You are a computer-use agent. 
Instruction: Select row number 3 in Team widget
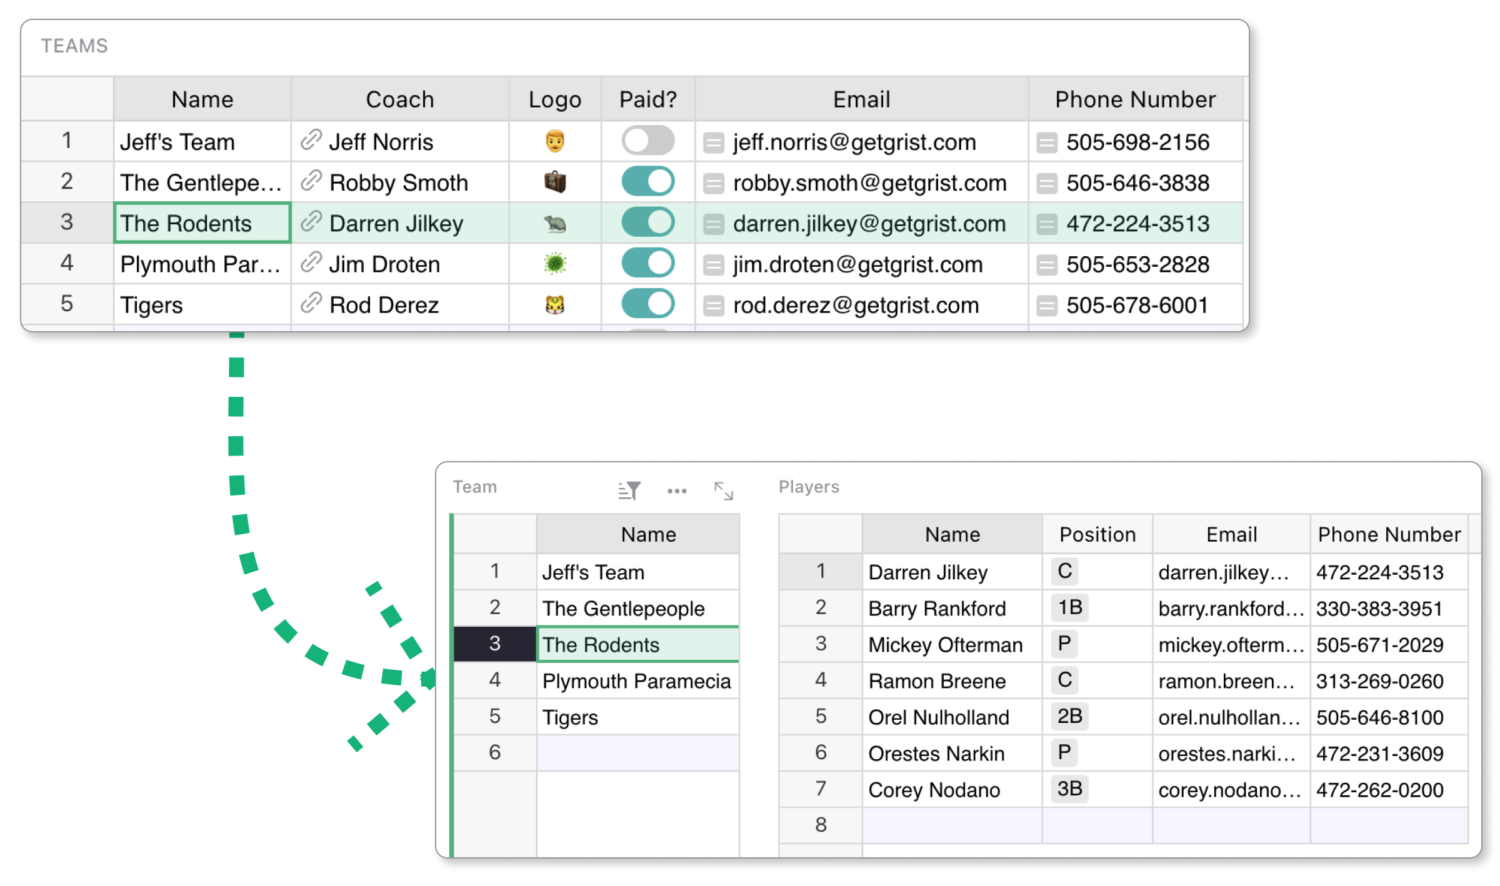pyautogui.click(x=495, y=644)
